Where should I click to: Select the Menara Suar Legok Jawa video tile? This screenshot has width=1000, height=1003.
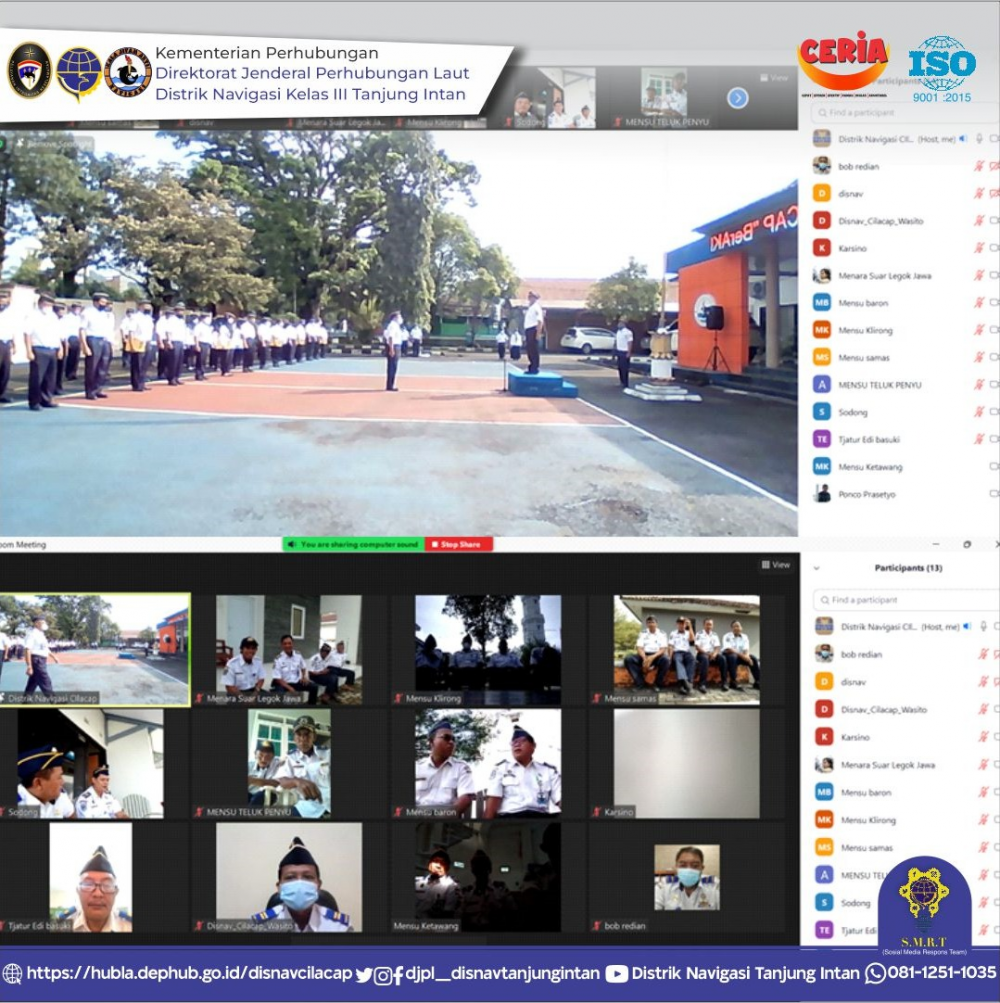[289, 650]
